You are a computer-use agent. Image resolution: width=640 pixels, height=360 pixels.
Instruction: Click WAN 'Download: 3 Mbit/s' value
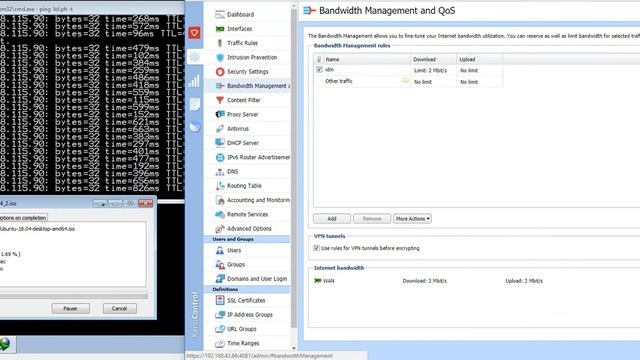424,281
